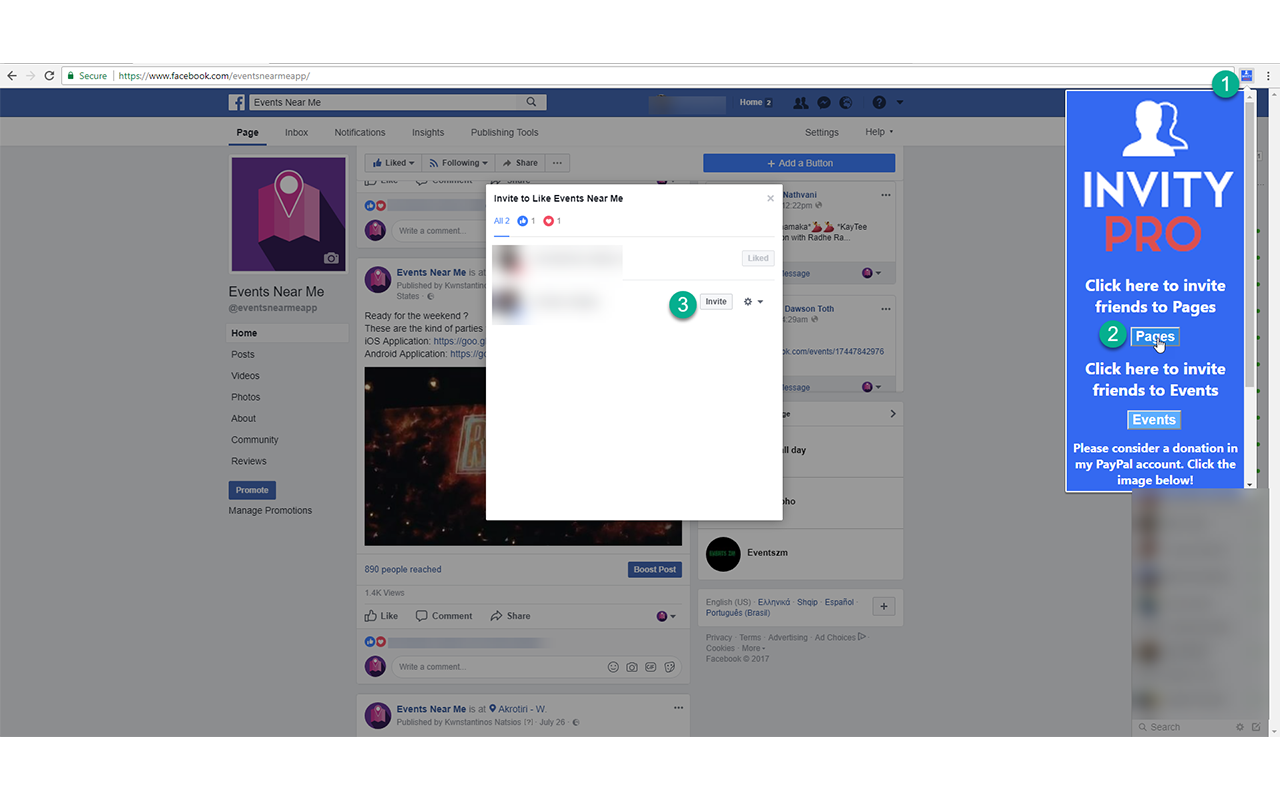Open friend requests icon

coord(801,102)
